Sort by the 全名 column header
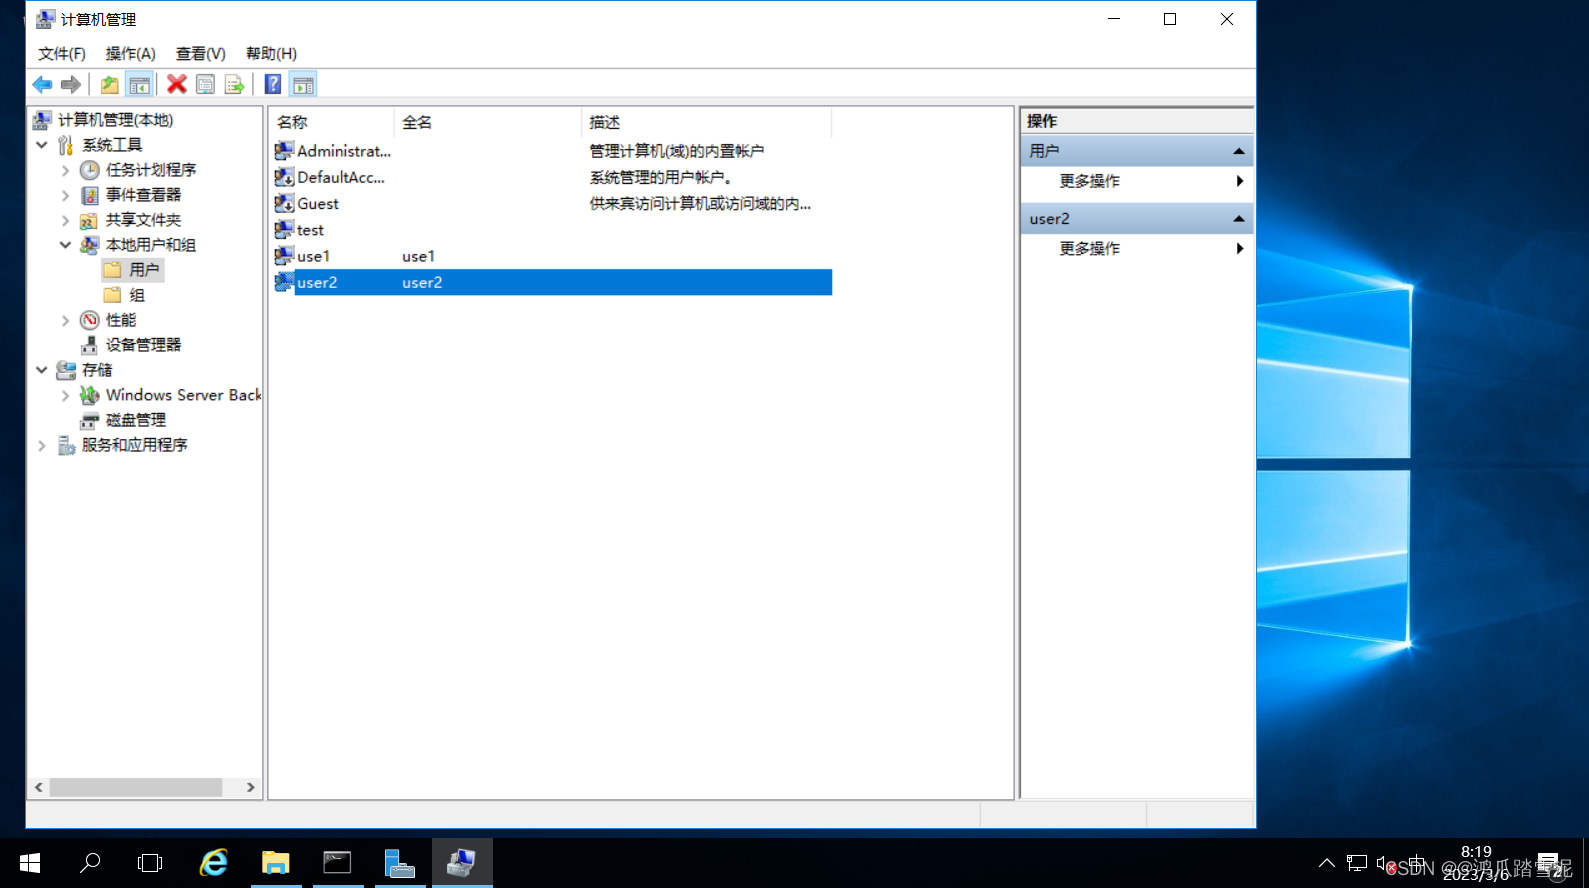This screenshot has height=888, width=1589. pos(487,122)
